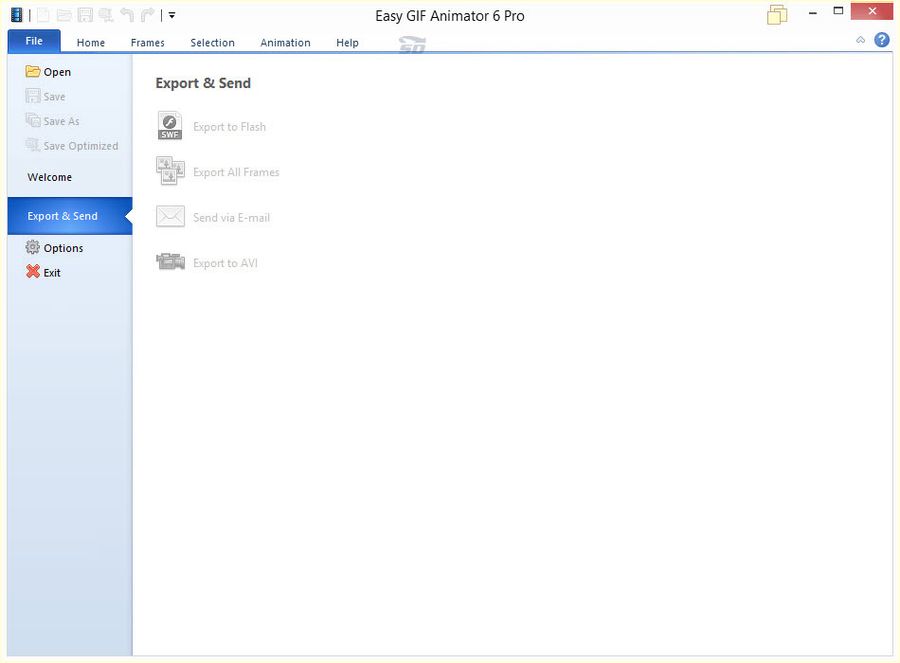
Task: Click the Open folder icon in quick access toolbar
Action: (64, 15)
